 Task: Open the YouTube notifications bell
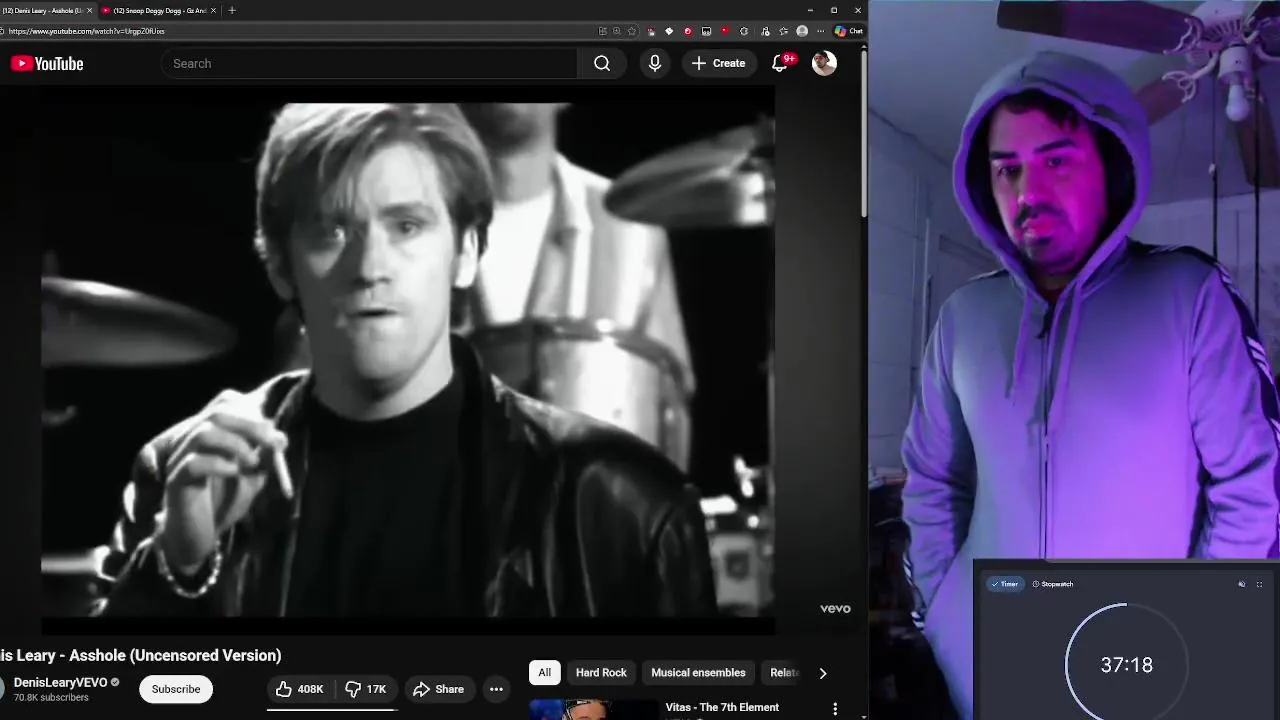[780, 63]
